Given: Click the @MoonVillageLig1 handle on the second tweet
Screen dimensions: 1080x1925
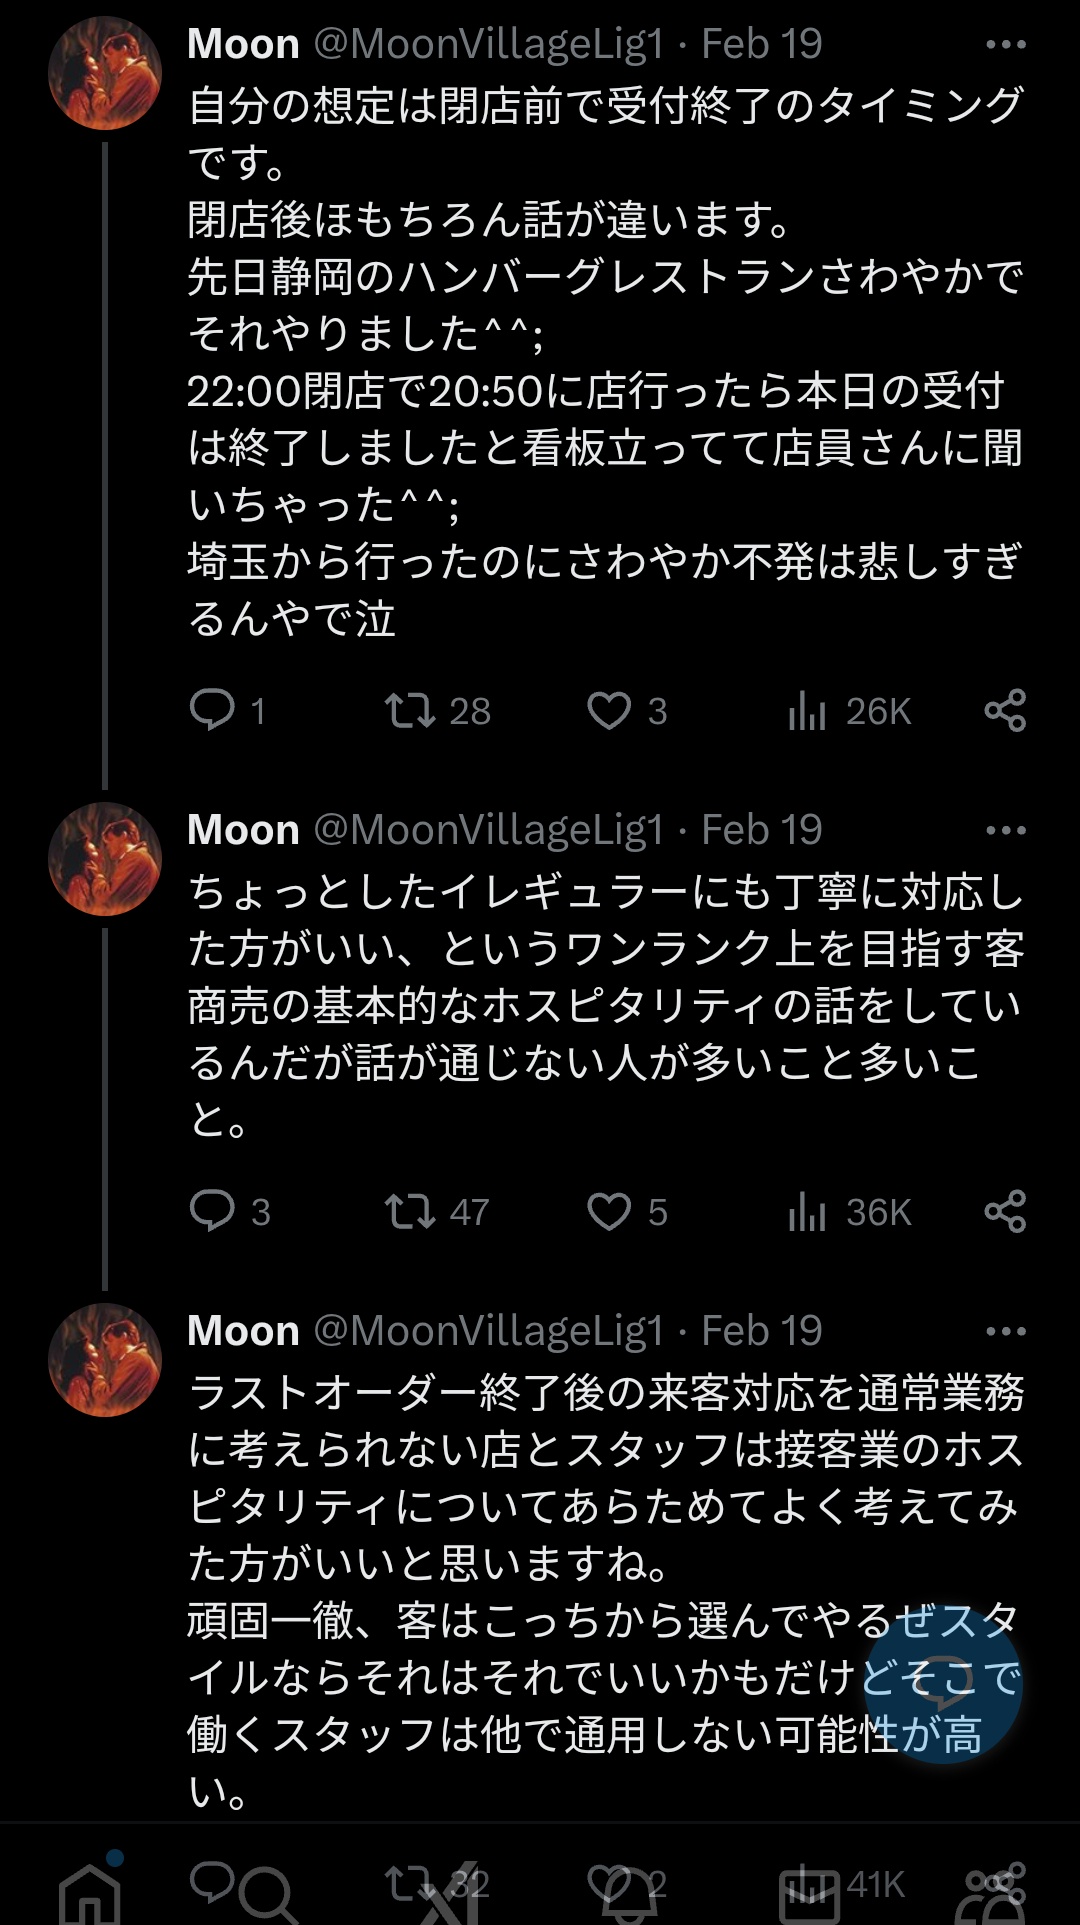Looking at the screenshot, I should (489, 830).
